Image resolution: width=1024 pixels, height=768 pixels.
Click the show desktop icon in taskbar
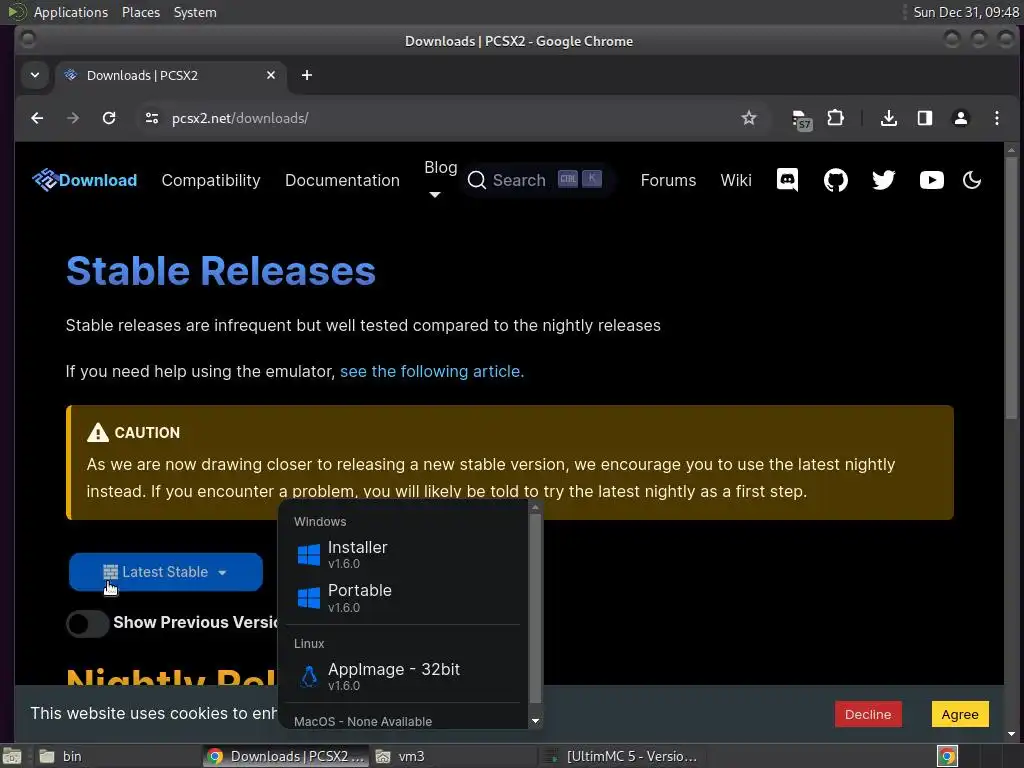12,756
